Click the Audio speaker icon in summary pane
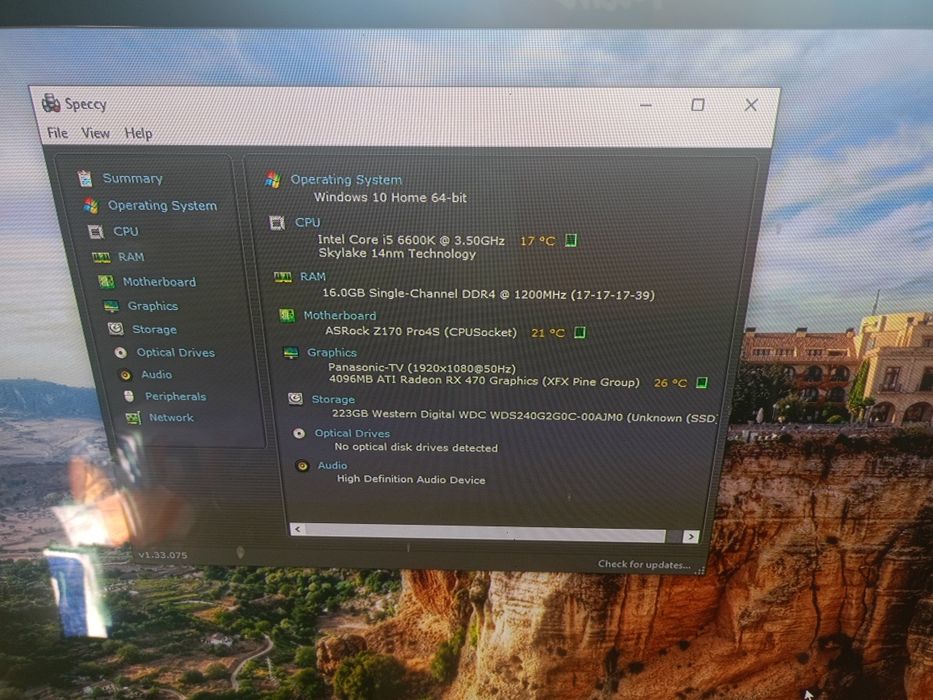The height and width of the screenshot is (700, 933). (302, 465)
